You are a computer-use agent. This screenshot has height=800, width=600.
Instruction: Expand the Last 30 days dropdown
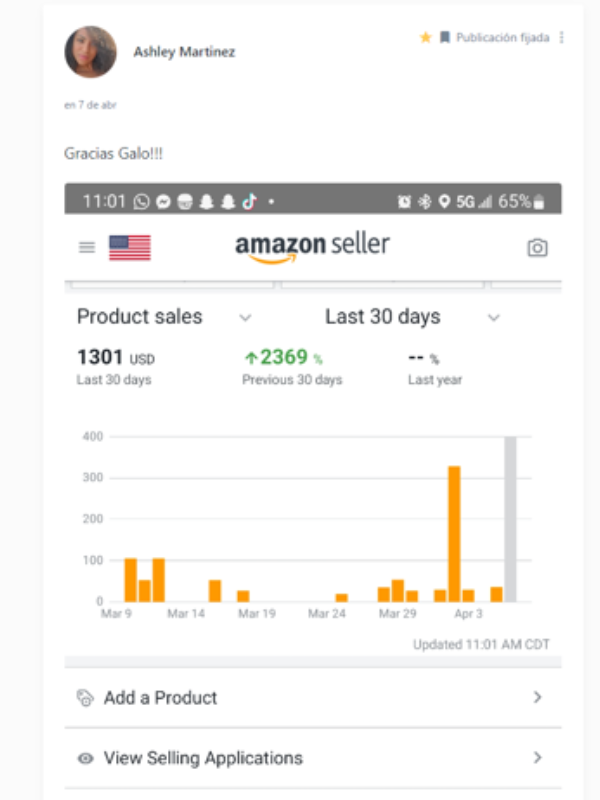493,317
